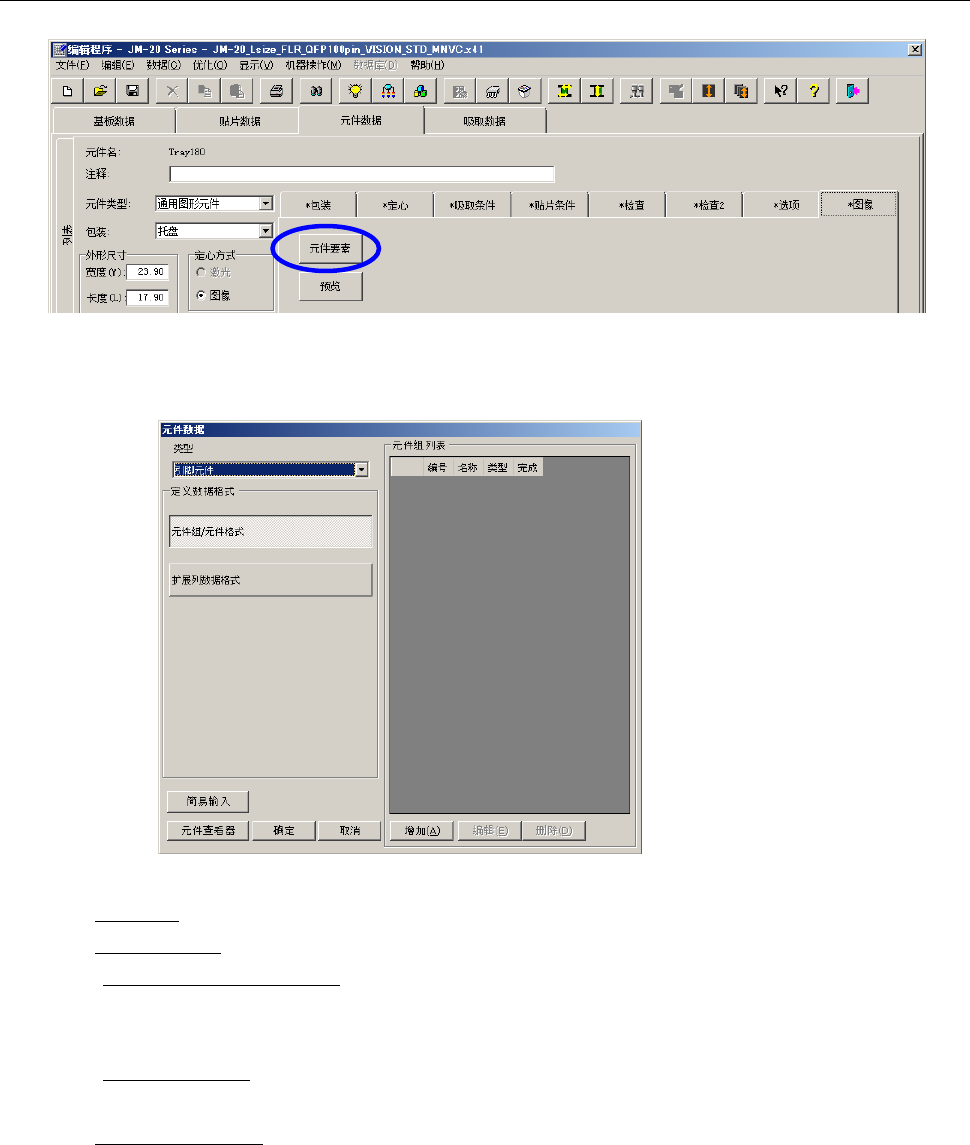970x1145 pixels.
Task: Click the Copy toolbar icon
Action: (x=205, y=91)
